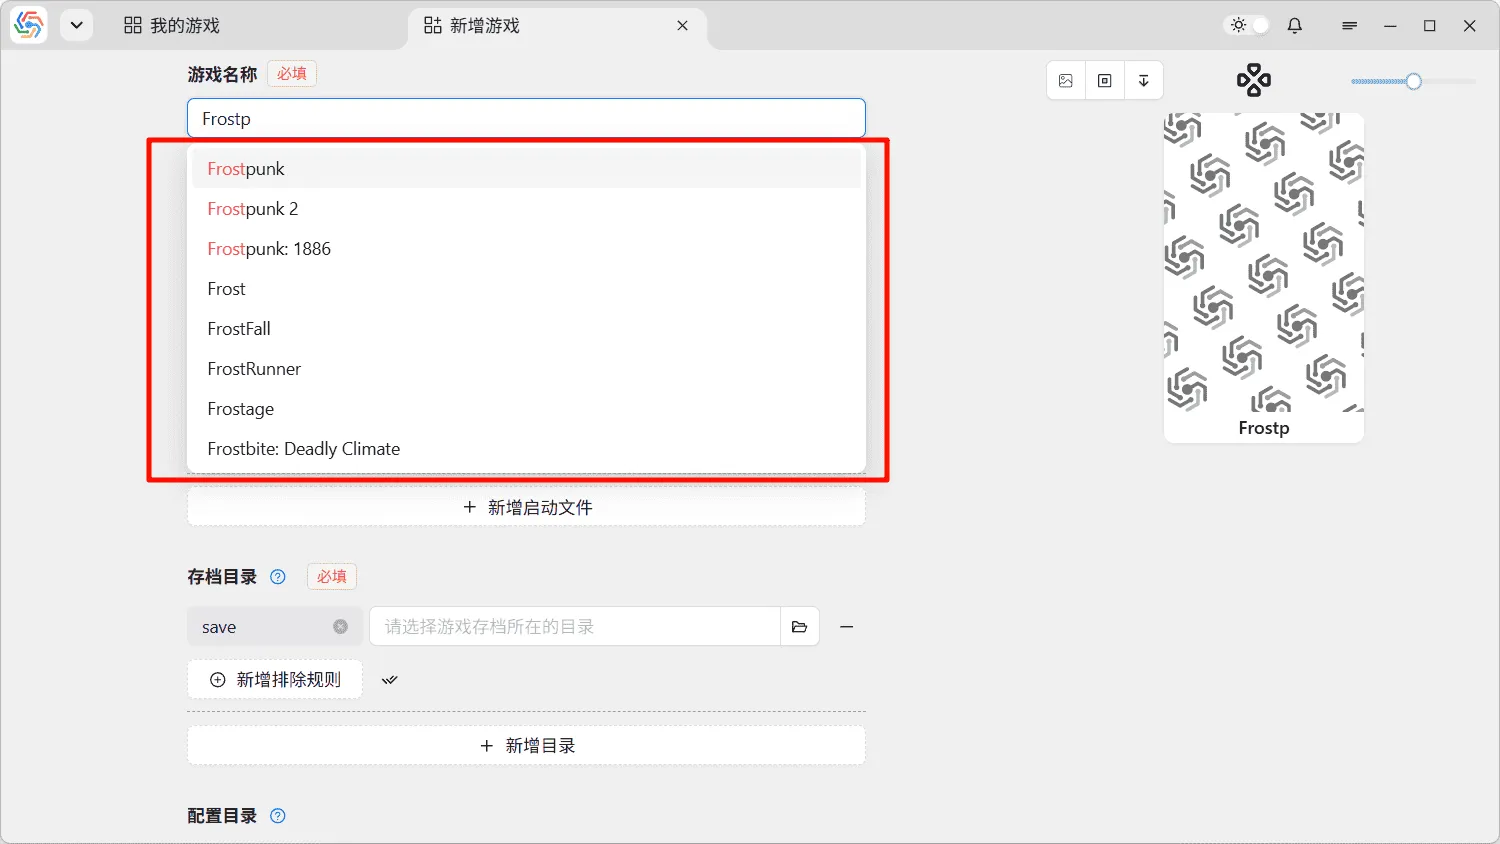Screen dimensions: 1500x844
Task: Open the hamburger lines menu in title bar
Action: 1349,26
